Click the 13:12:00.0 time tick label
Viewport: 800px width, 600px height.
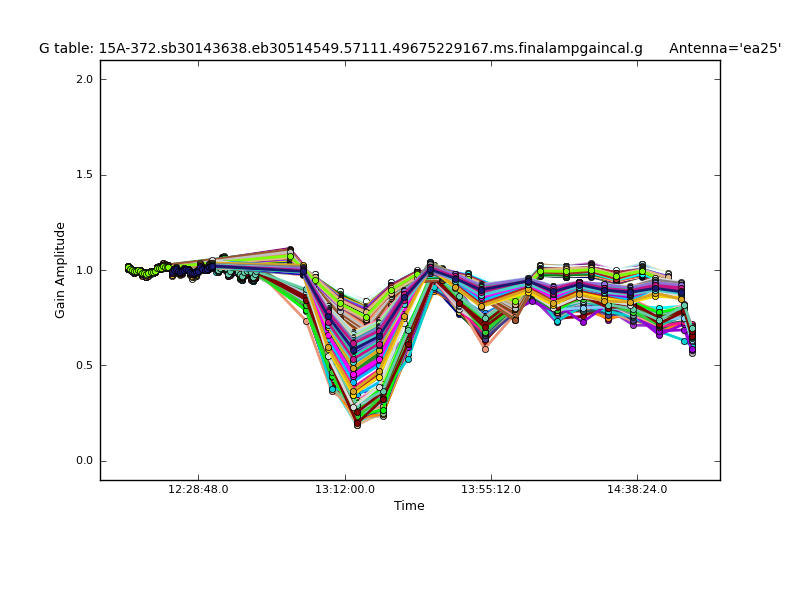coord(345,489)
